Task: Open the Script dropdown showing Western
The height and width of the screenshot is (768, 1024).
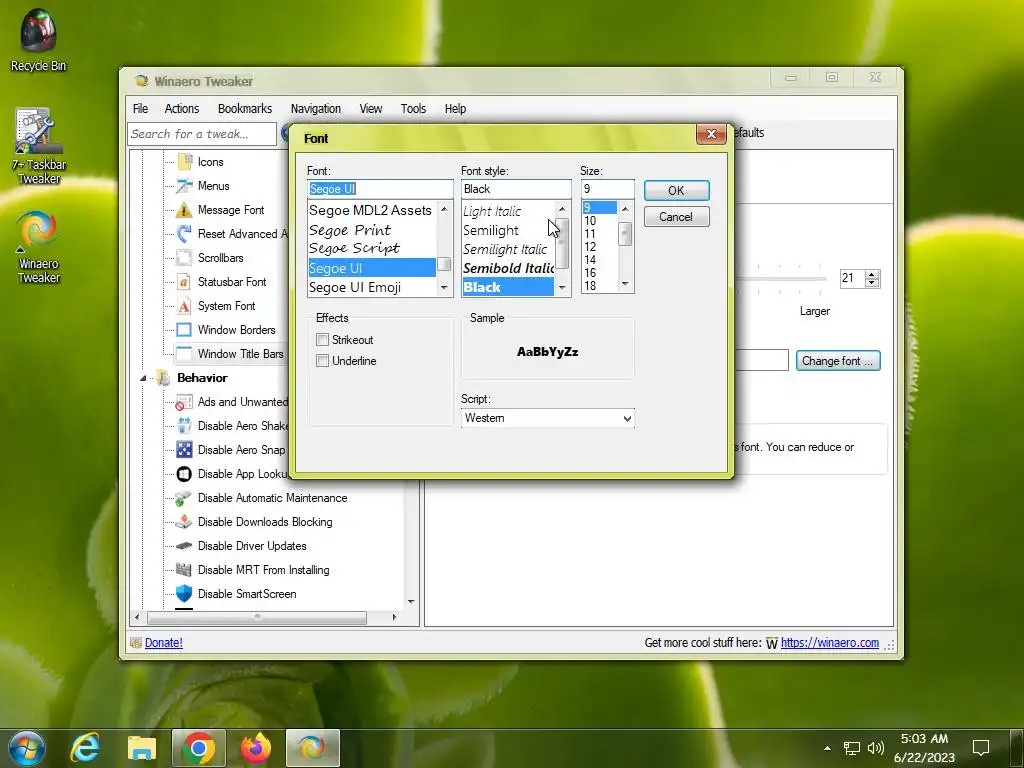Action: tap(547, 418)
